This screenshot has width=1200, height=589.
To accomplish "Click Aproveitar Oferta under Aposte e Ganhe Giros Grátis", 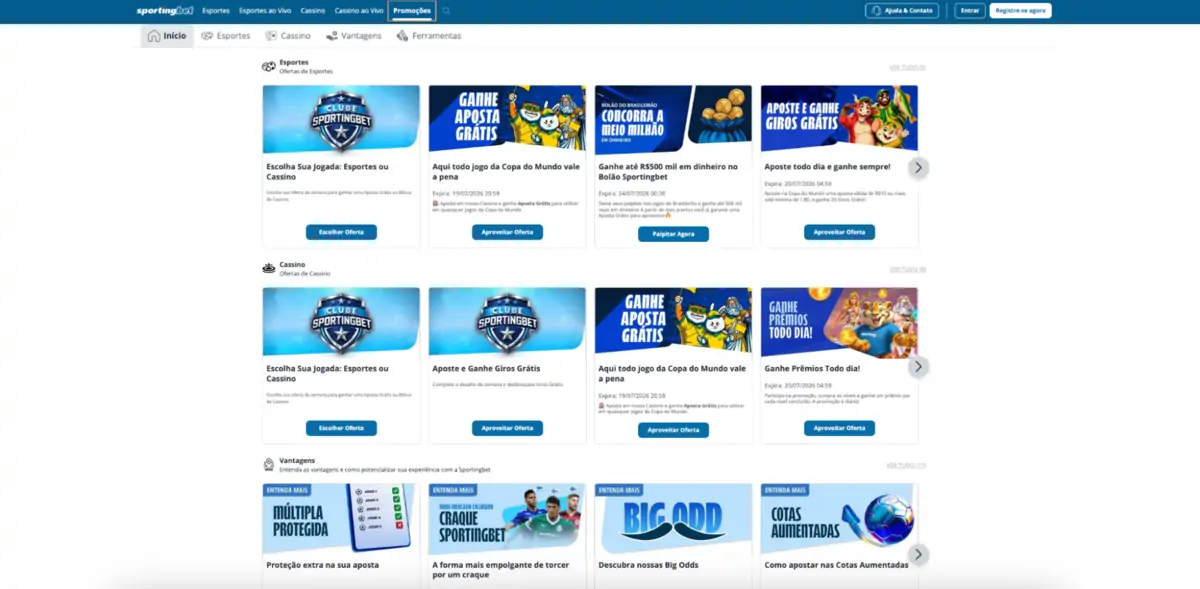I will (x=507, y=428).
